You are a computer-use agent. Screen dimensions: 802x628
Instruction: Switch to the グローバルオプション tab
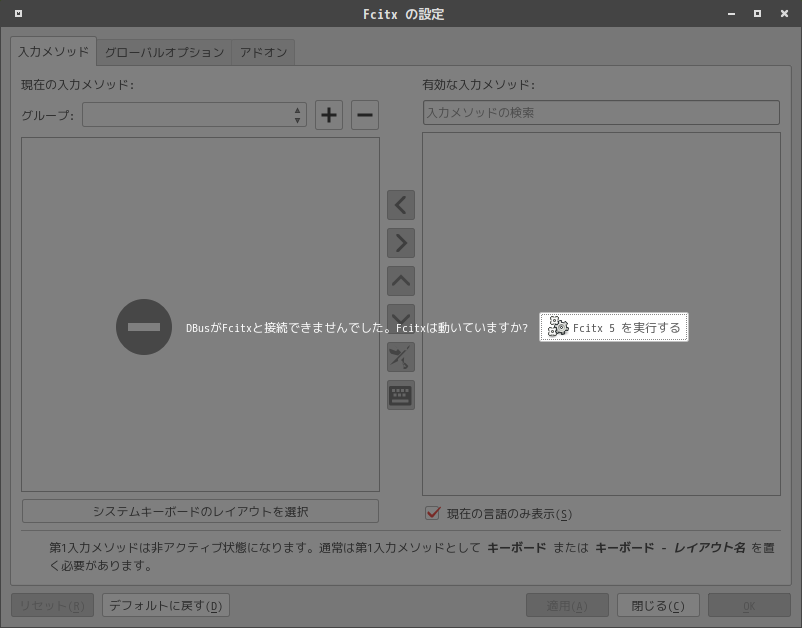tap(164, 52)
